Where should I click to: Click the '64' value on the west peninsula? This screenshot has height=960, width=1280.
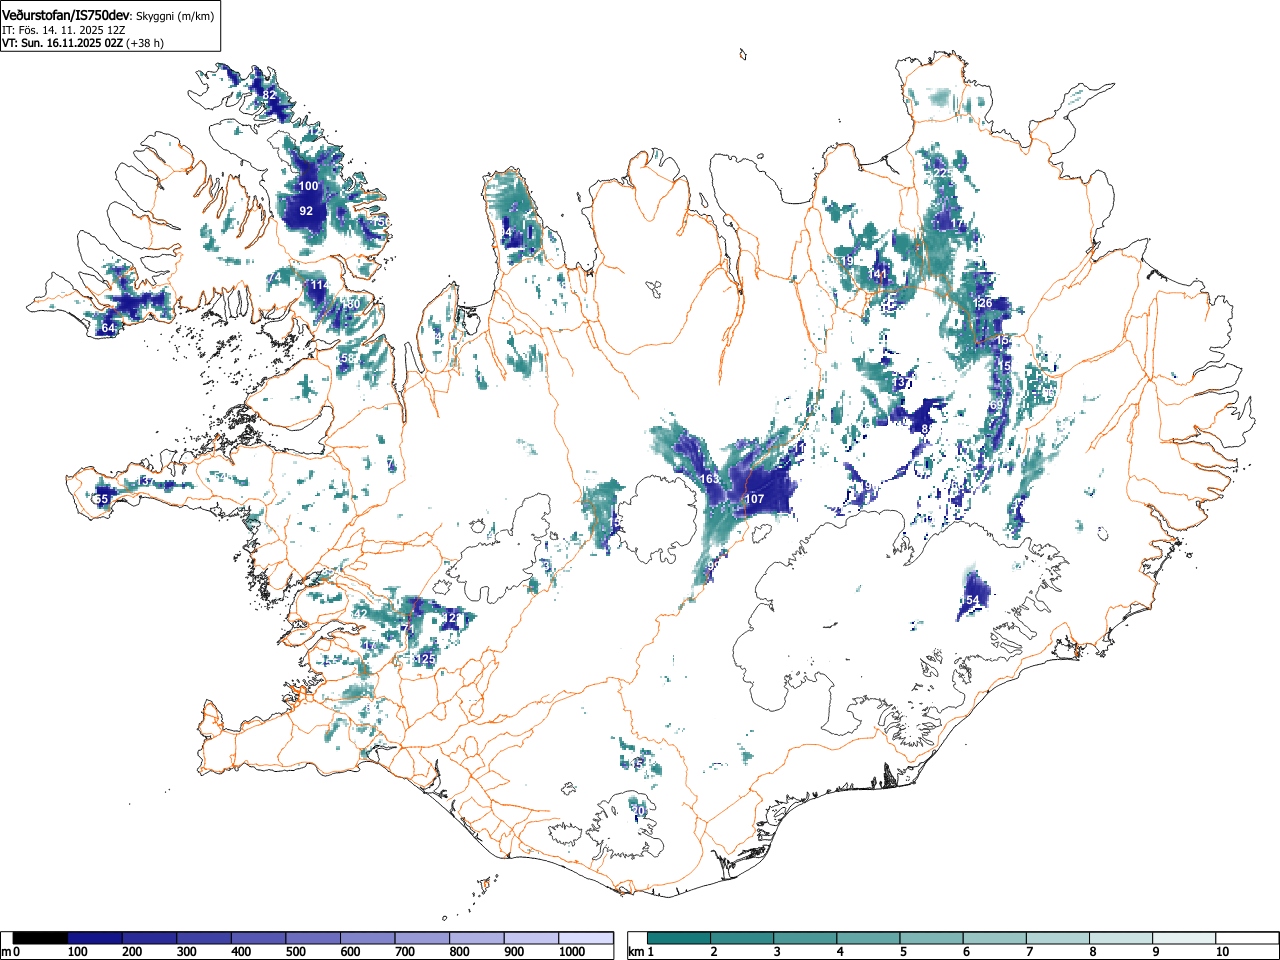point(108,328)
